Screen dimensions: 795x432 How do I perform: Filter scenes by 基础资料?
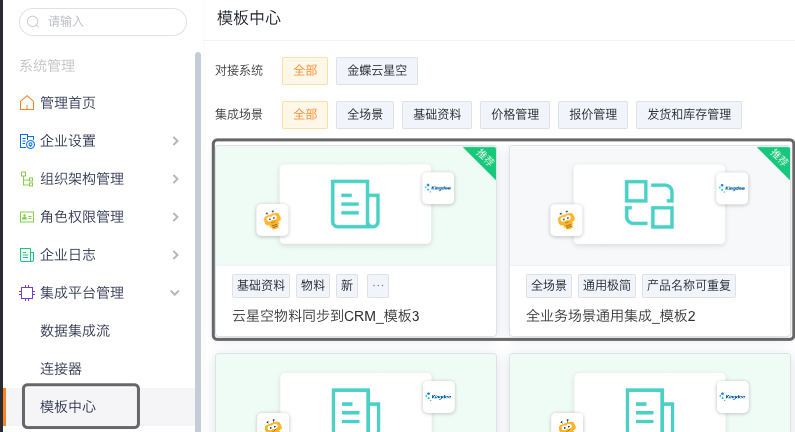(x=437, y=115)
